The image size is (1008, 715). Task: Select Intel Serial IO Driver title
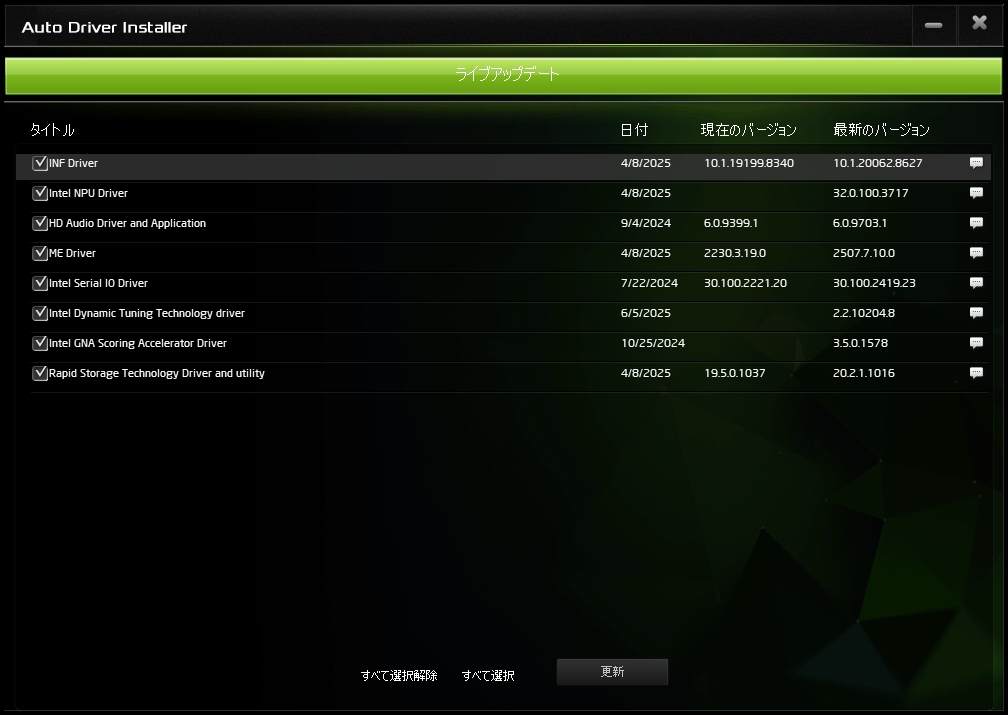pos(98,283)
